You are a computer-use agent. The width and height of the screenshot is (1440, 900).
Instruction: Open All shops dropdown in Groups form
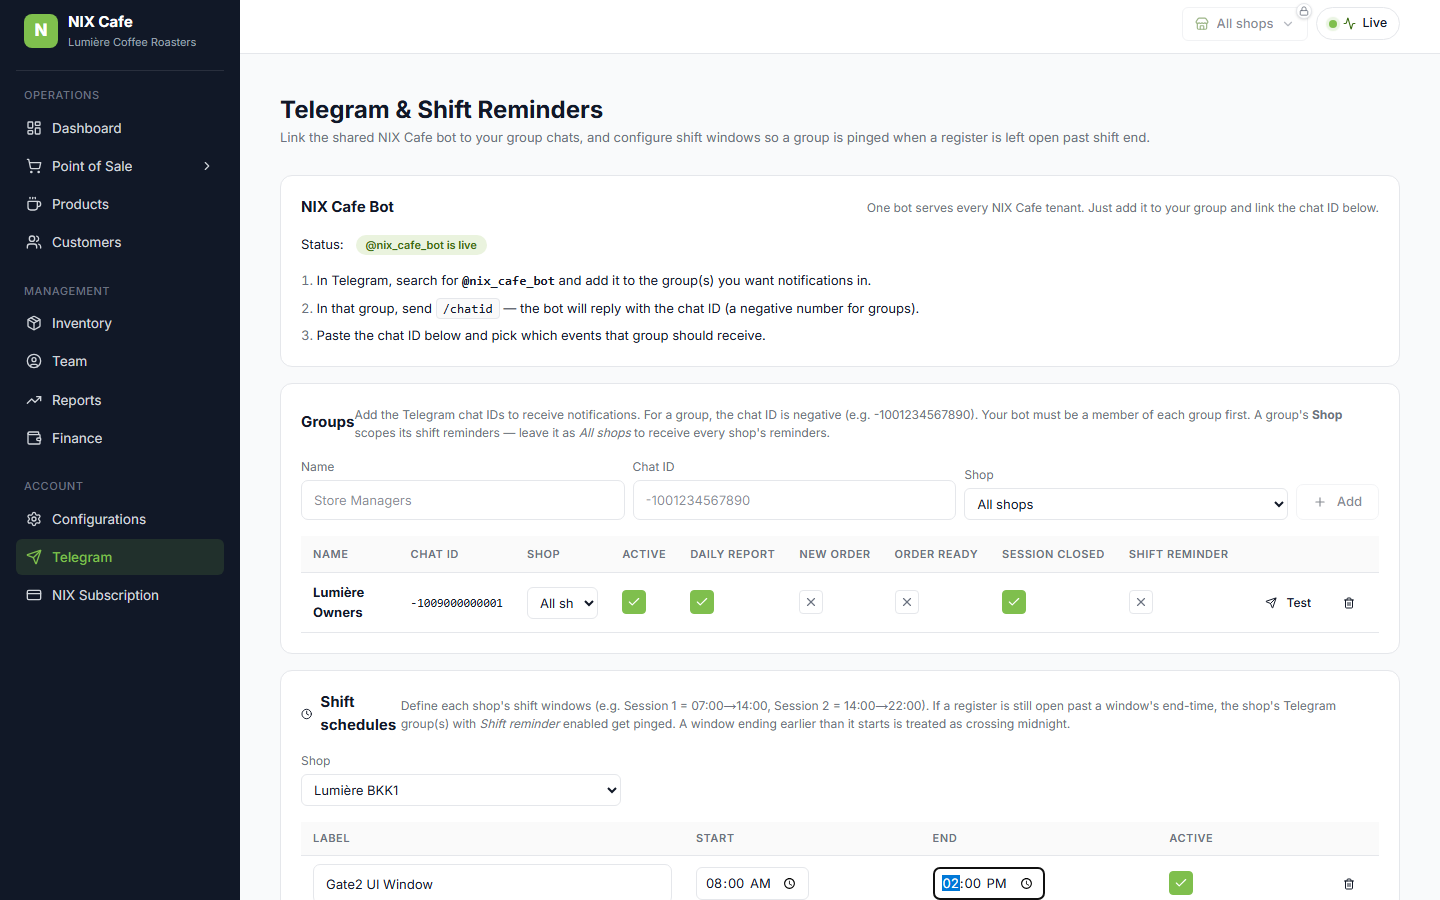click(x=1126, y=504)
